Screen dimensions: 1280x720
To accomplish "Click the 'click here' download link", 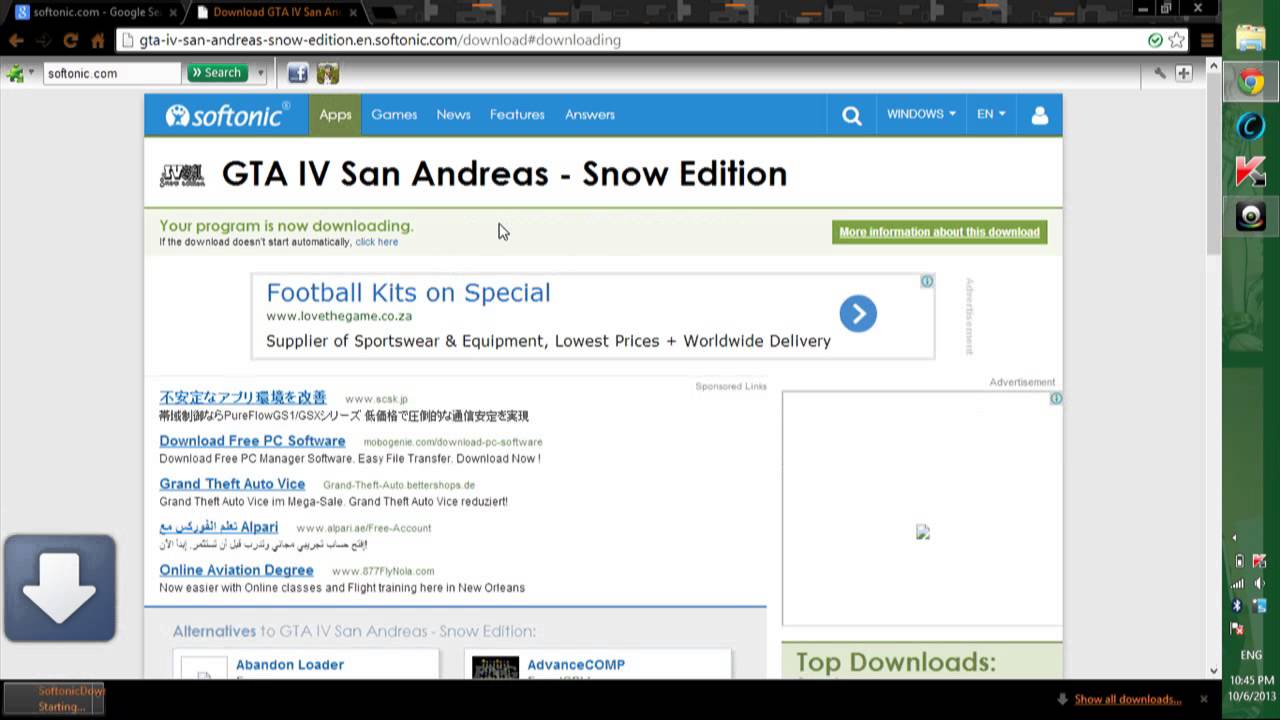I will click(x=376, y=242).
